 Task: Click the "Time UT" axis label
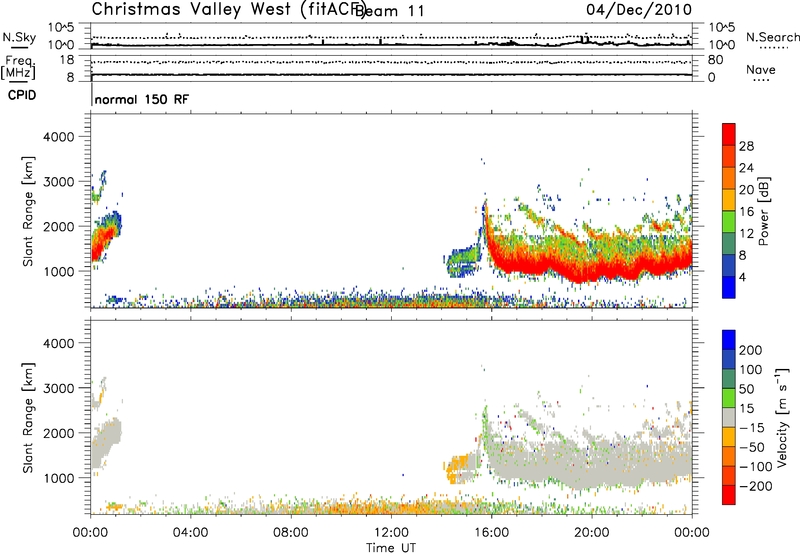tap(391, 548)
